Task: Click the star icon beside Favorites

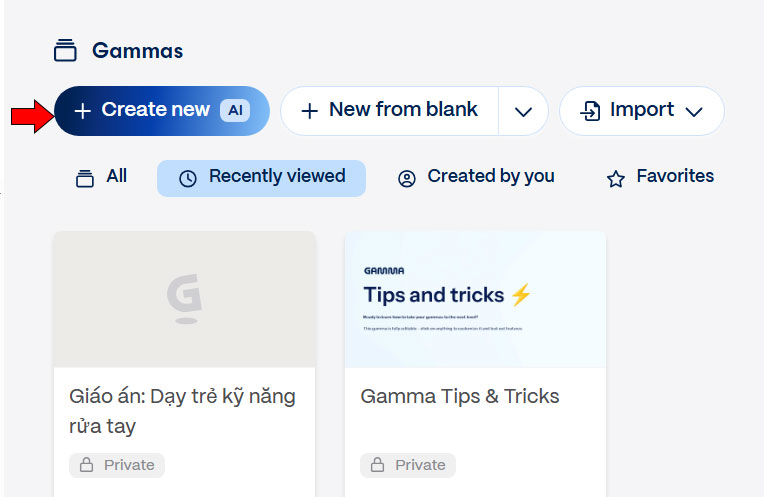Action: coord(616,178)
